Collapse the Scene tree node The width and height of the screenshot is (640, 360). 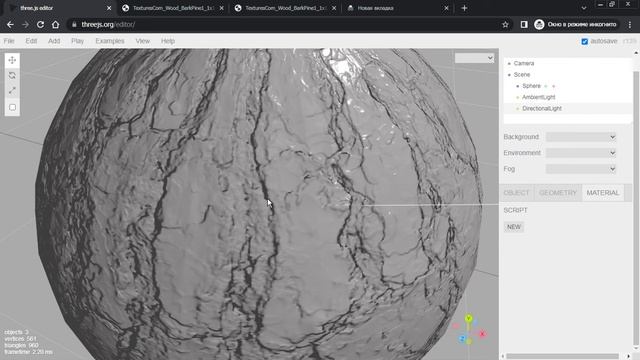tap(509, 75)
